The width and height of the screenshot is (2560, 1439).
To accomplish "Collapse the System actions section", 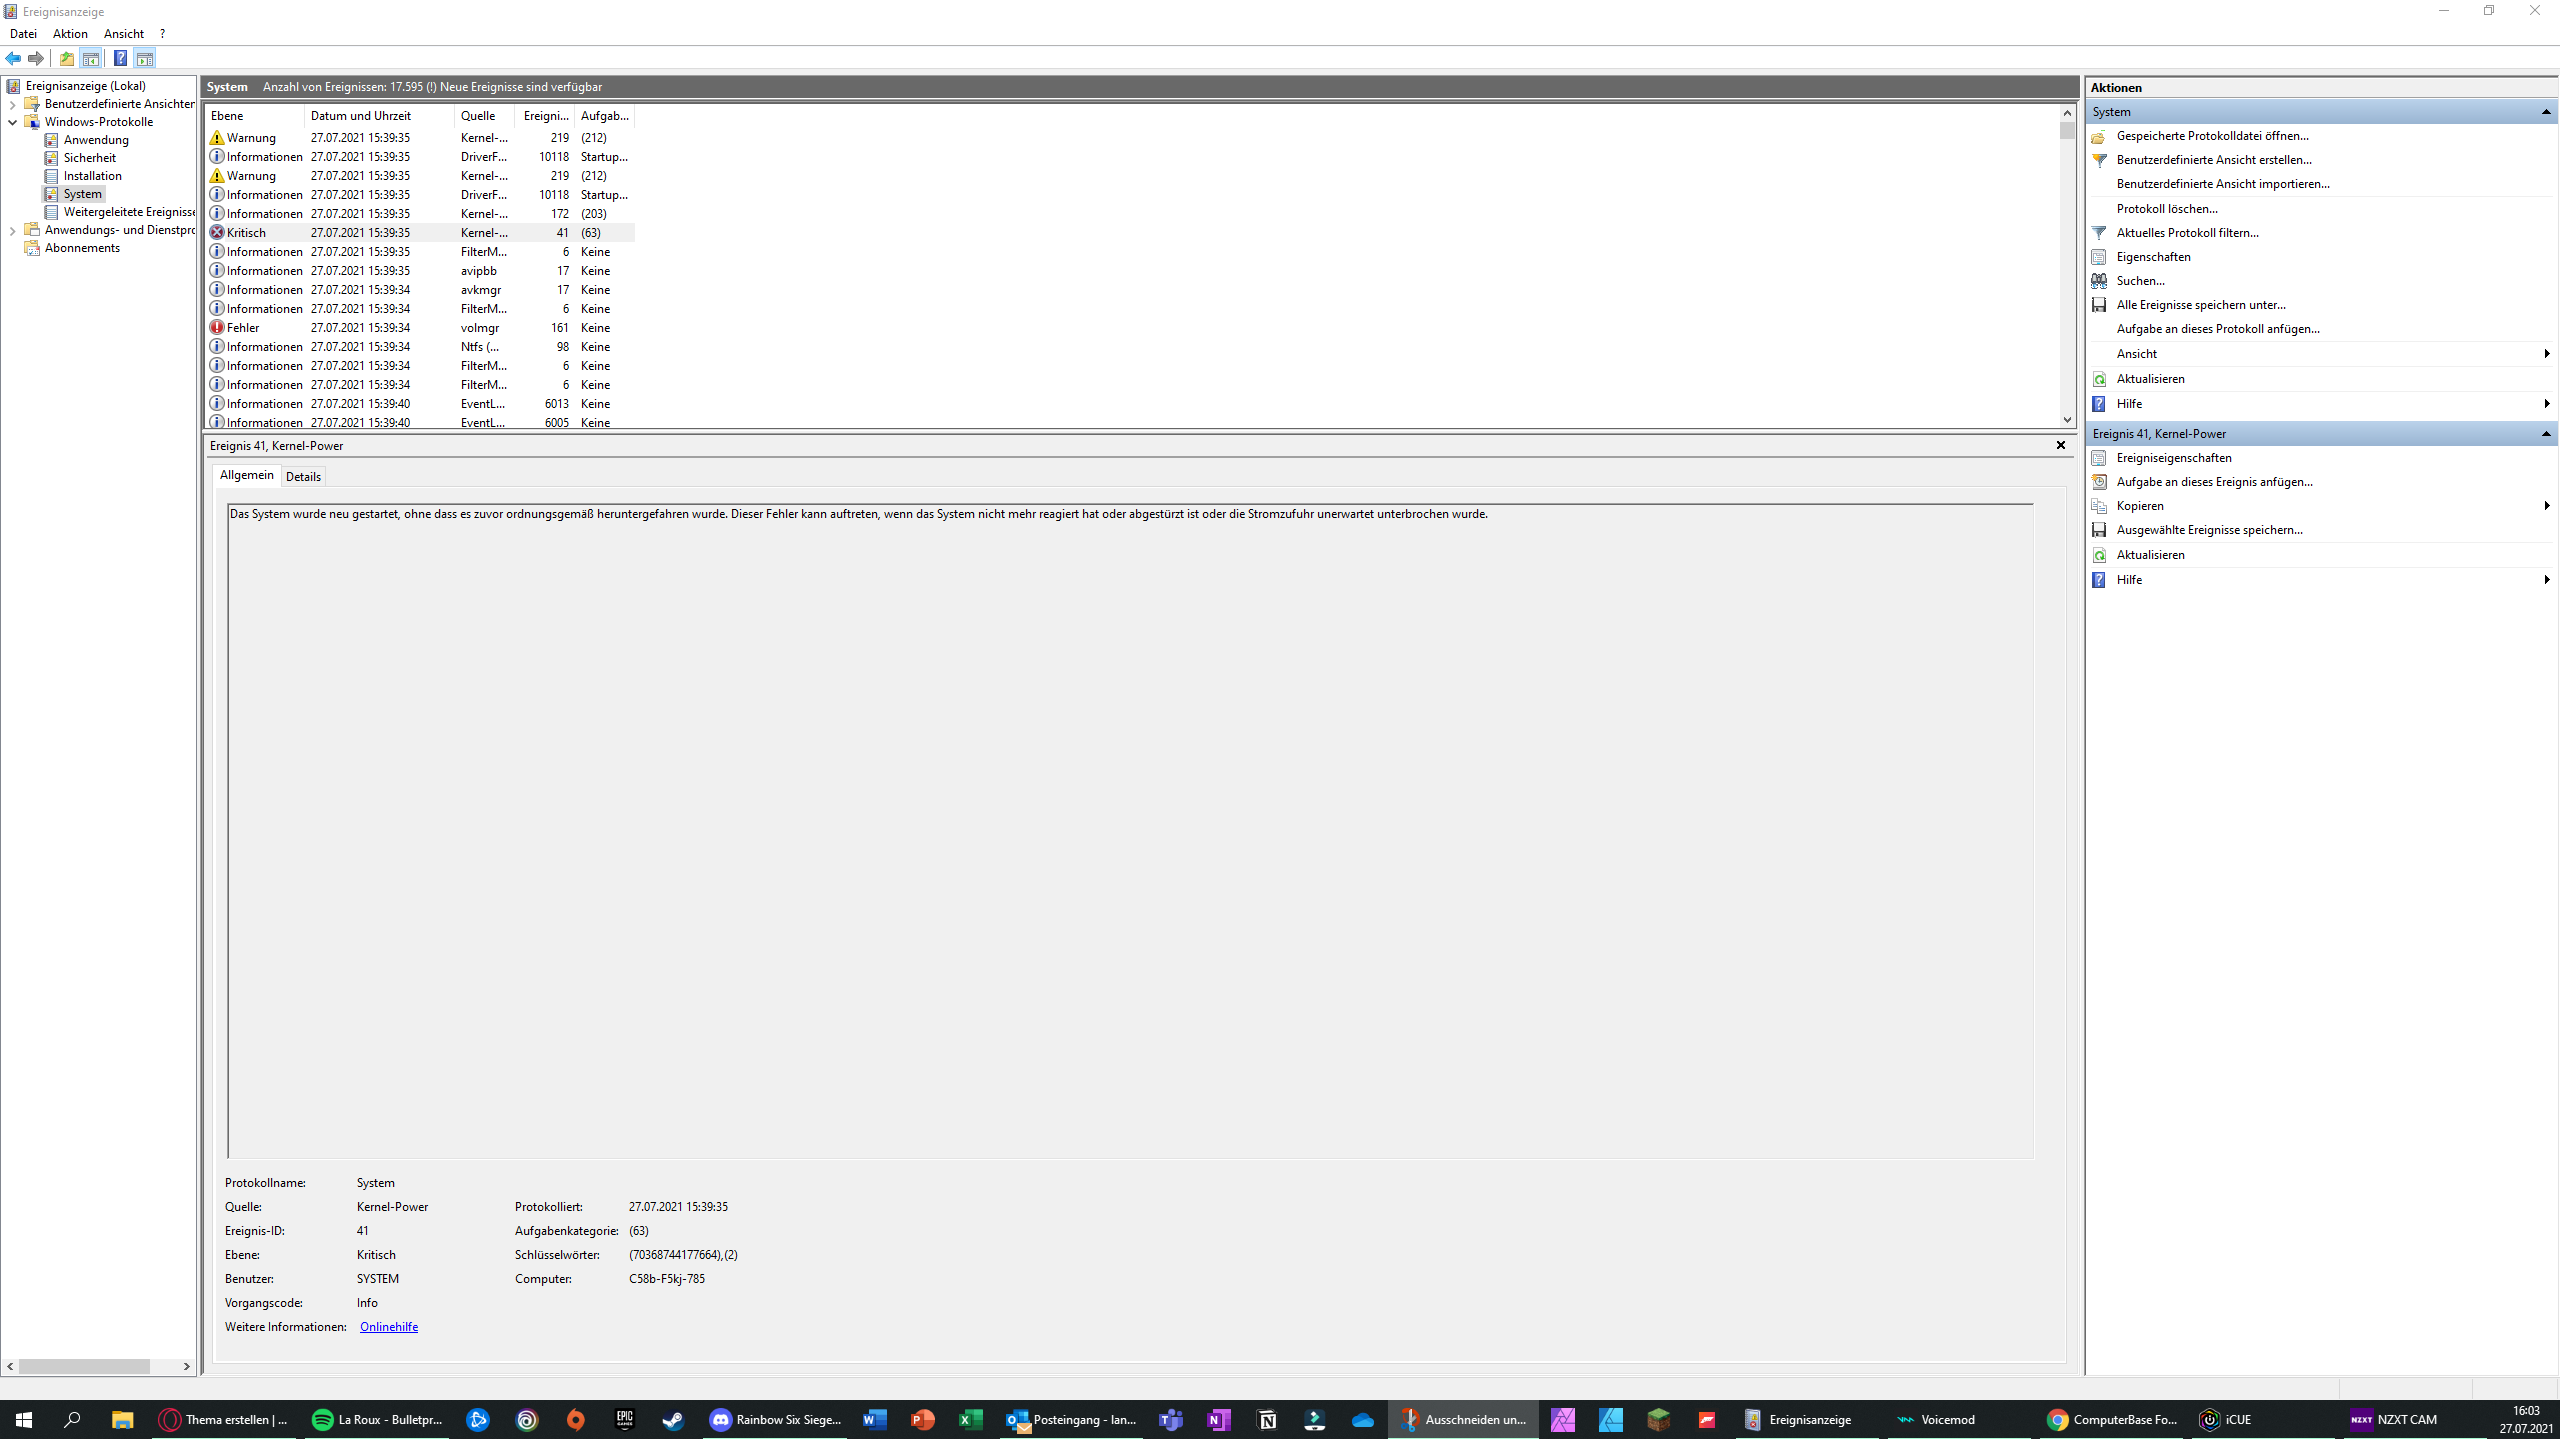I will click(2545, 112).
